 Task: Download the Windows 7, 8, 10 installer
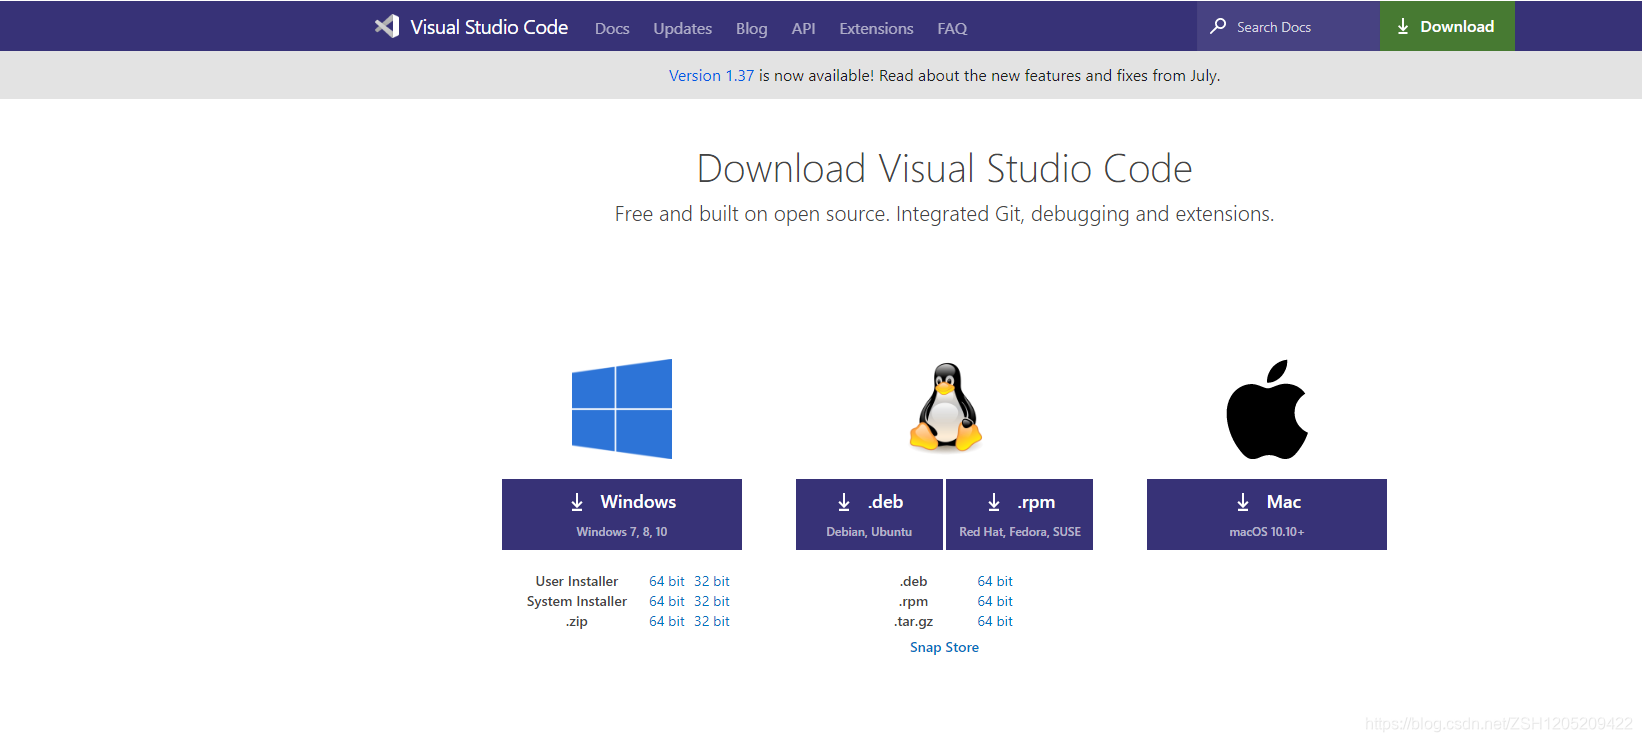pyautogui.click(x=622, y=514)
